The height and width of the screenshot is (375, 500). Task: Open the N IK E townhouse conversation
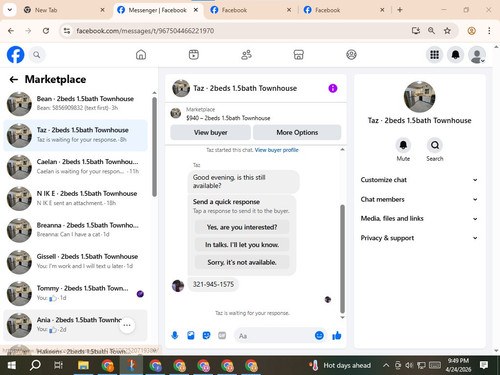click(x=76, y=198)
